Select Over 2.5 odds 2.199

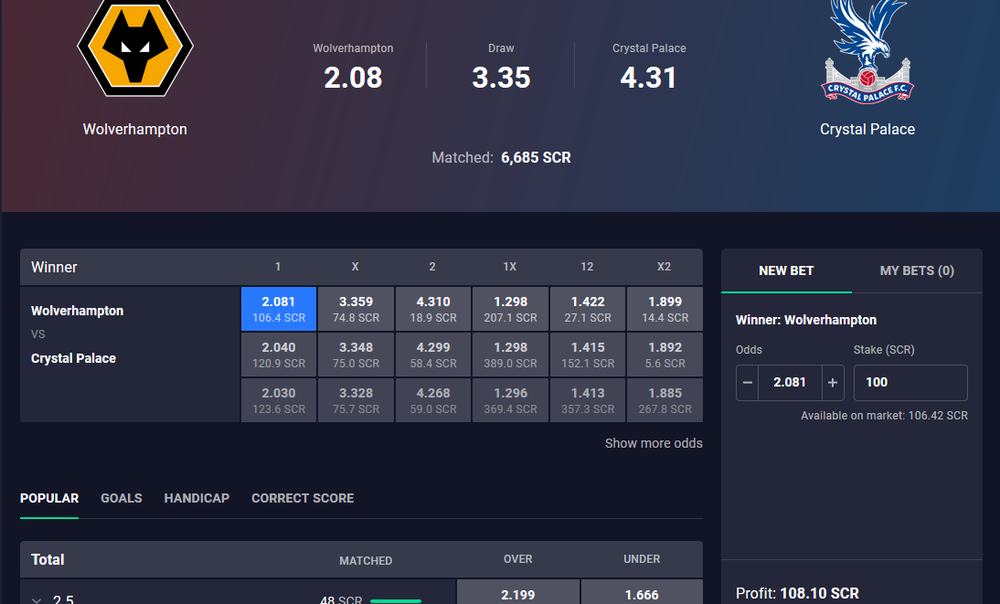pos(518,593)
